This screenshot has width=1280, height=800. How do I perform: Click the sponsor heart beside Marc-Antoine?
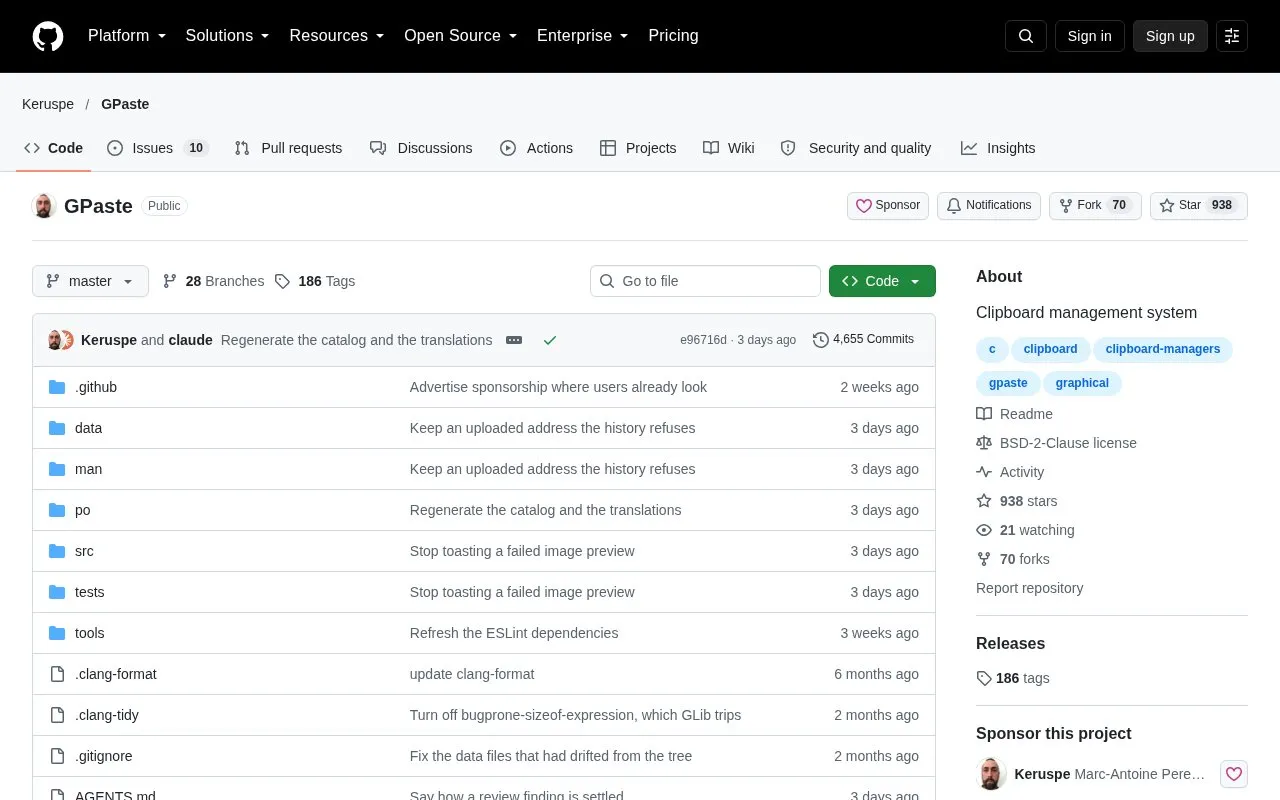tap(1234, 774)
